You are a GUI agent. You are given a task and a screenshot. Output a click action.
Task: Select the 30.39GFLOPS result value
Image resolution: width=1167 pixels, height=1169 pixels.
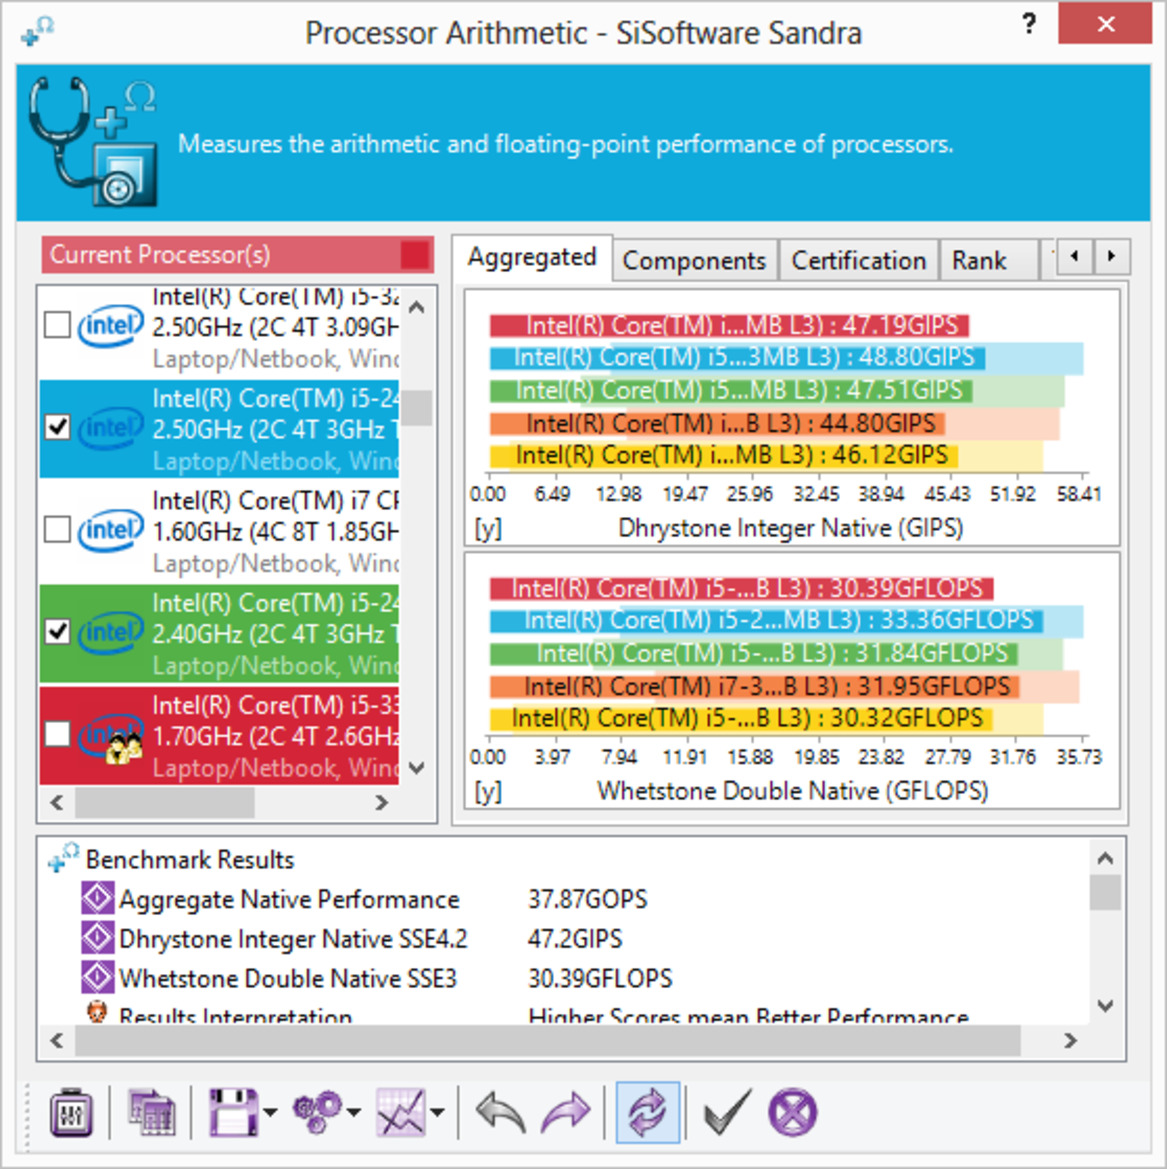600,978
